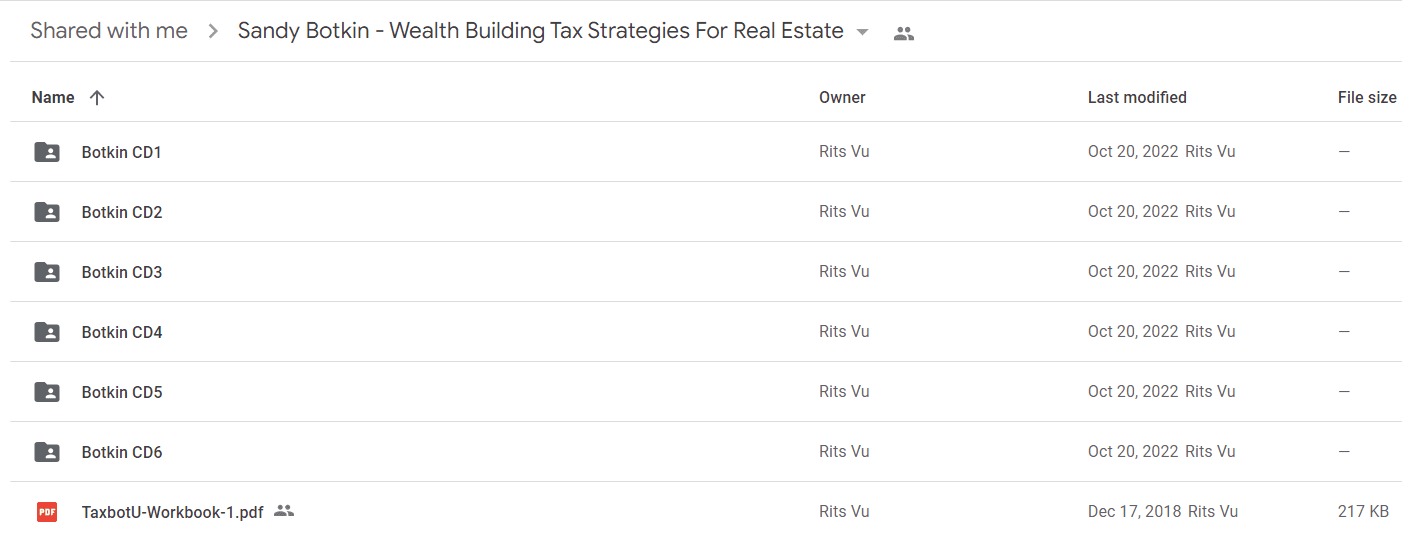
Task: Select the TaxbotU-Workbook-1.pdf file name
Action: (173, 512)
